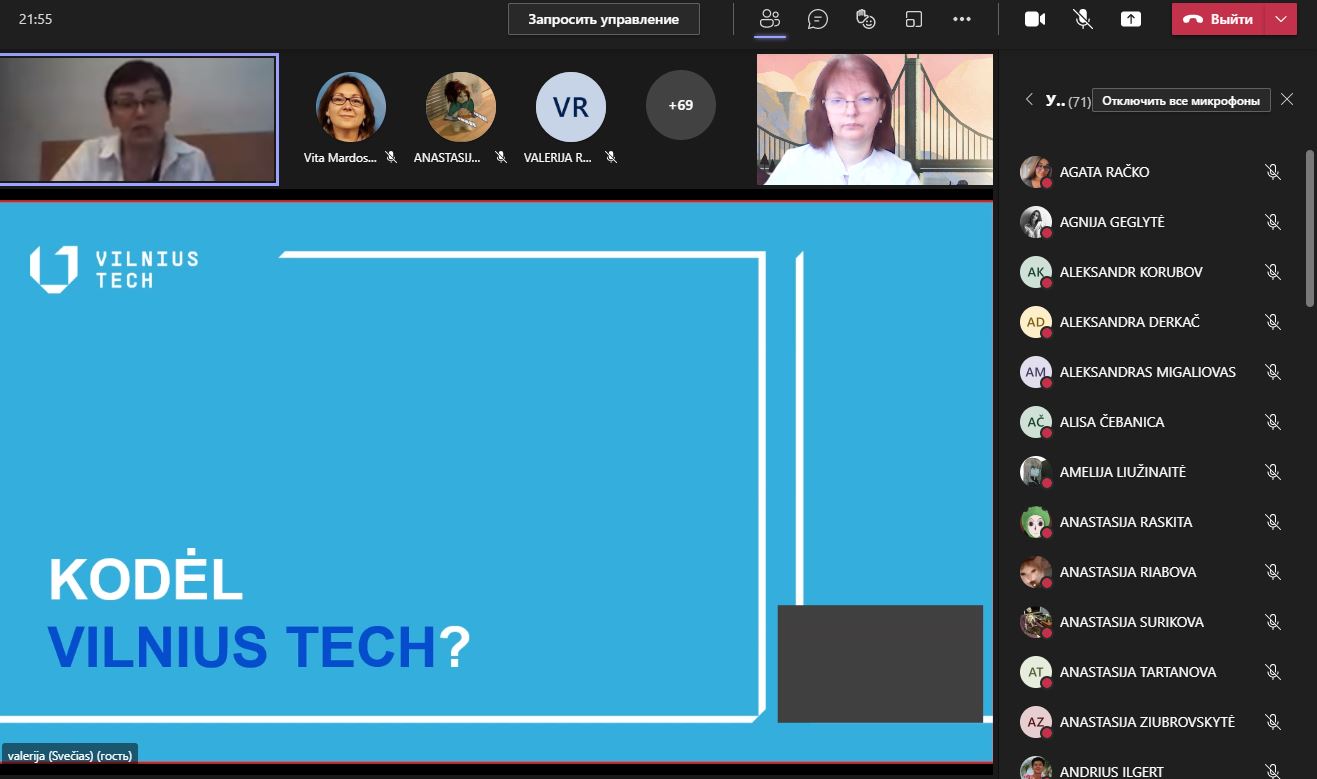Image resolution: width=1317 pixels, height=779 pixels.
Task: Select the name ALEKSANDRAS MIGALIOVAS
Action: click(x=1148, y=372)
